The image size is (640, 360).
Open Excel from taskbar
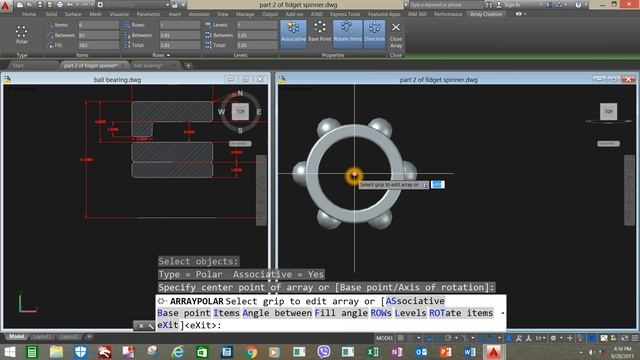pos(372,352)
